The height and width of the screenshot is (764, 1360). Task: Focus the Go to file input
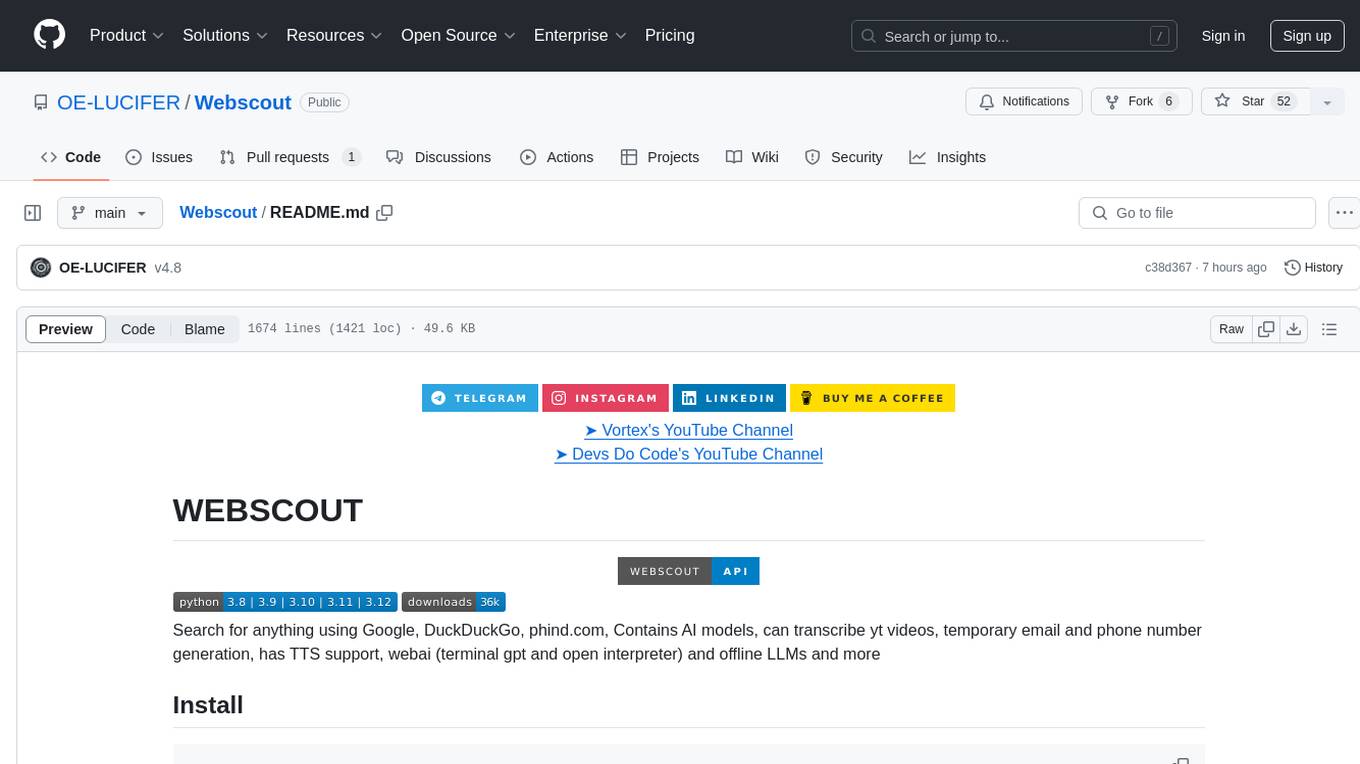point(1197,213)
